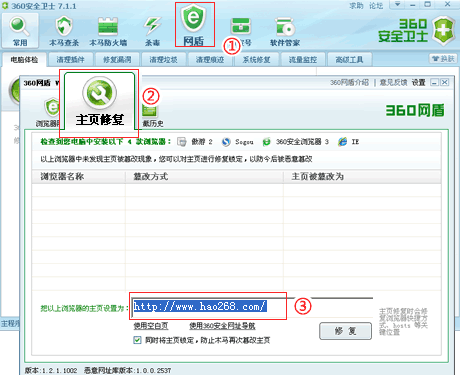Open 软件管家 software manager icon
460x375 pixels.
click(285, 27)
